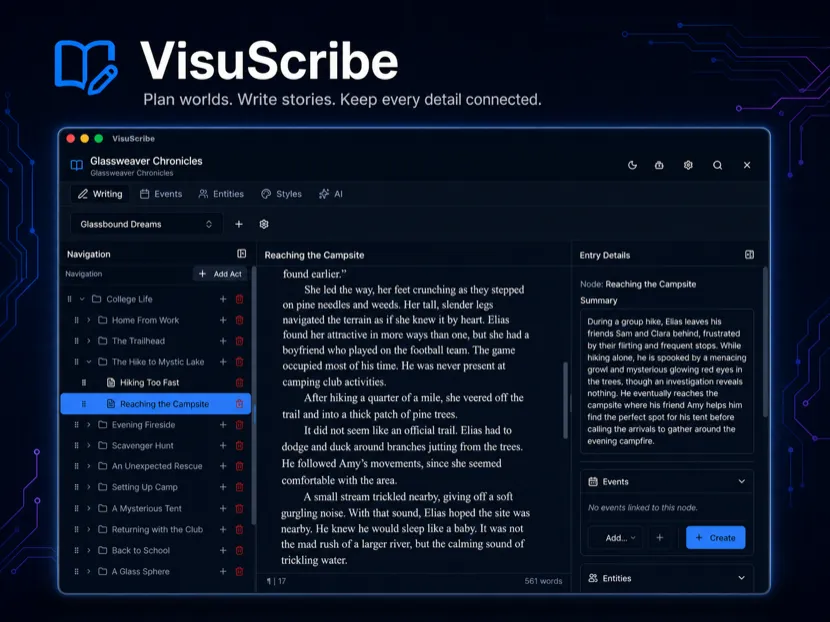Switch to the Events tab

pos(161,194)
